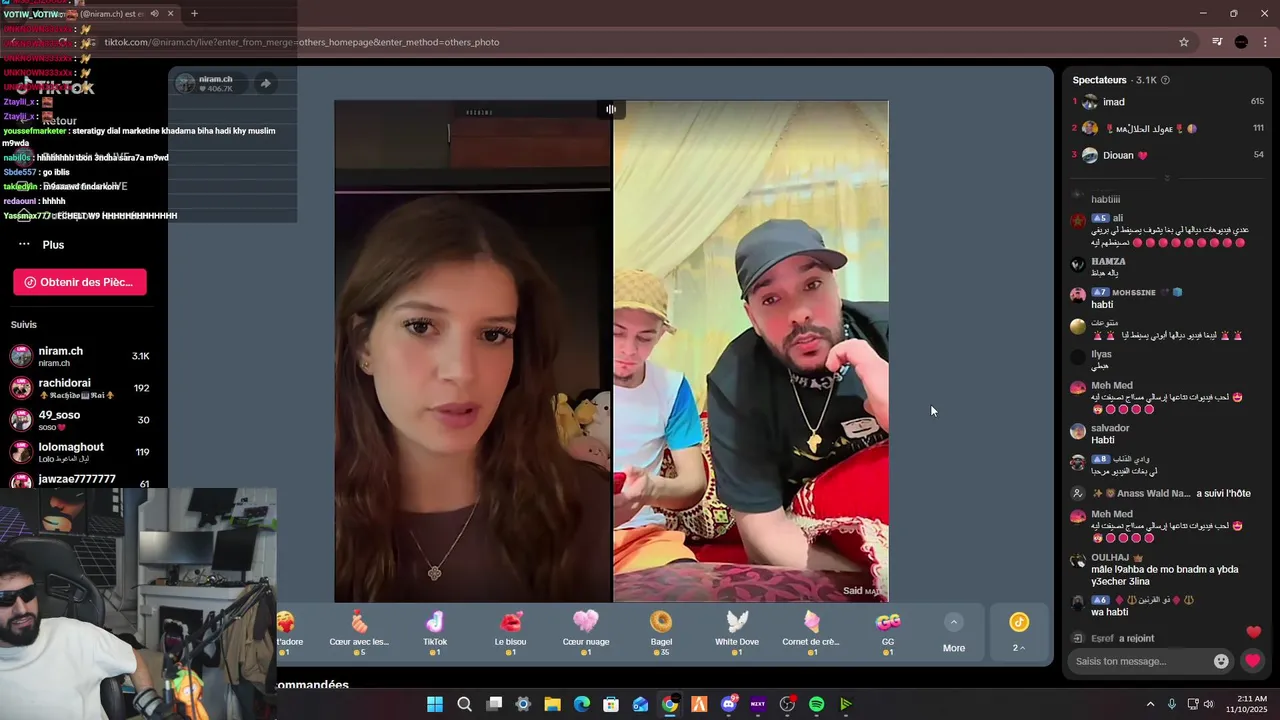Open OBS Studio from taskbar
The image size is (1280, 720).
(787, 704)
